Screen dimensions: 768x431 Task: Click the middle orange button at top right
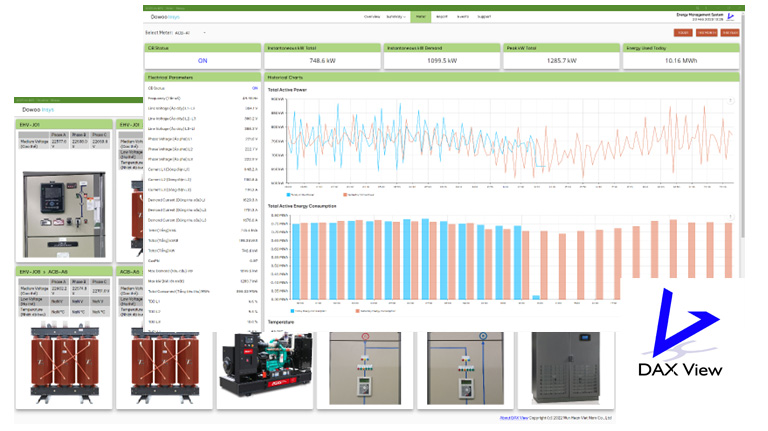pos(707,33)
